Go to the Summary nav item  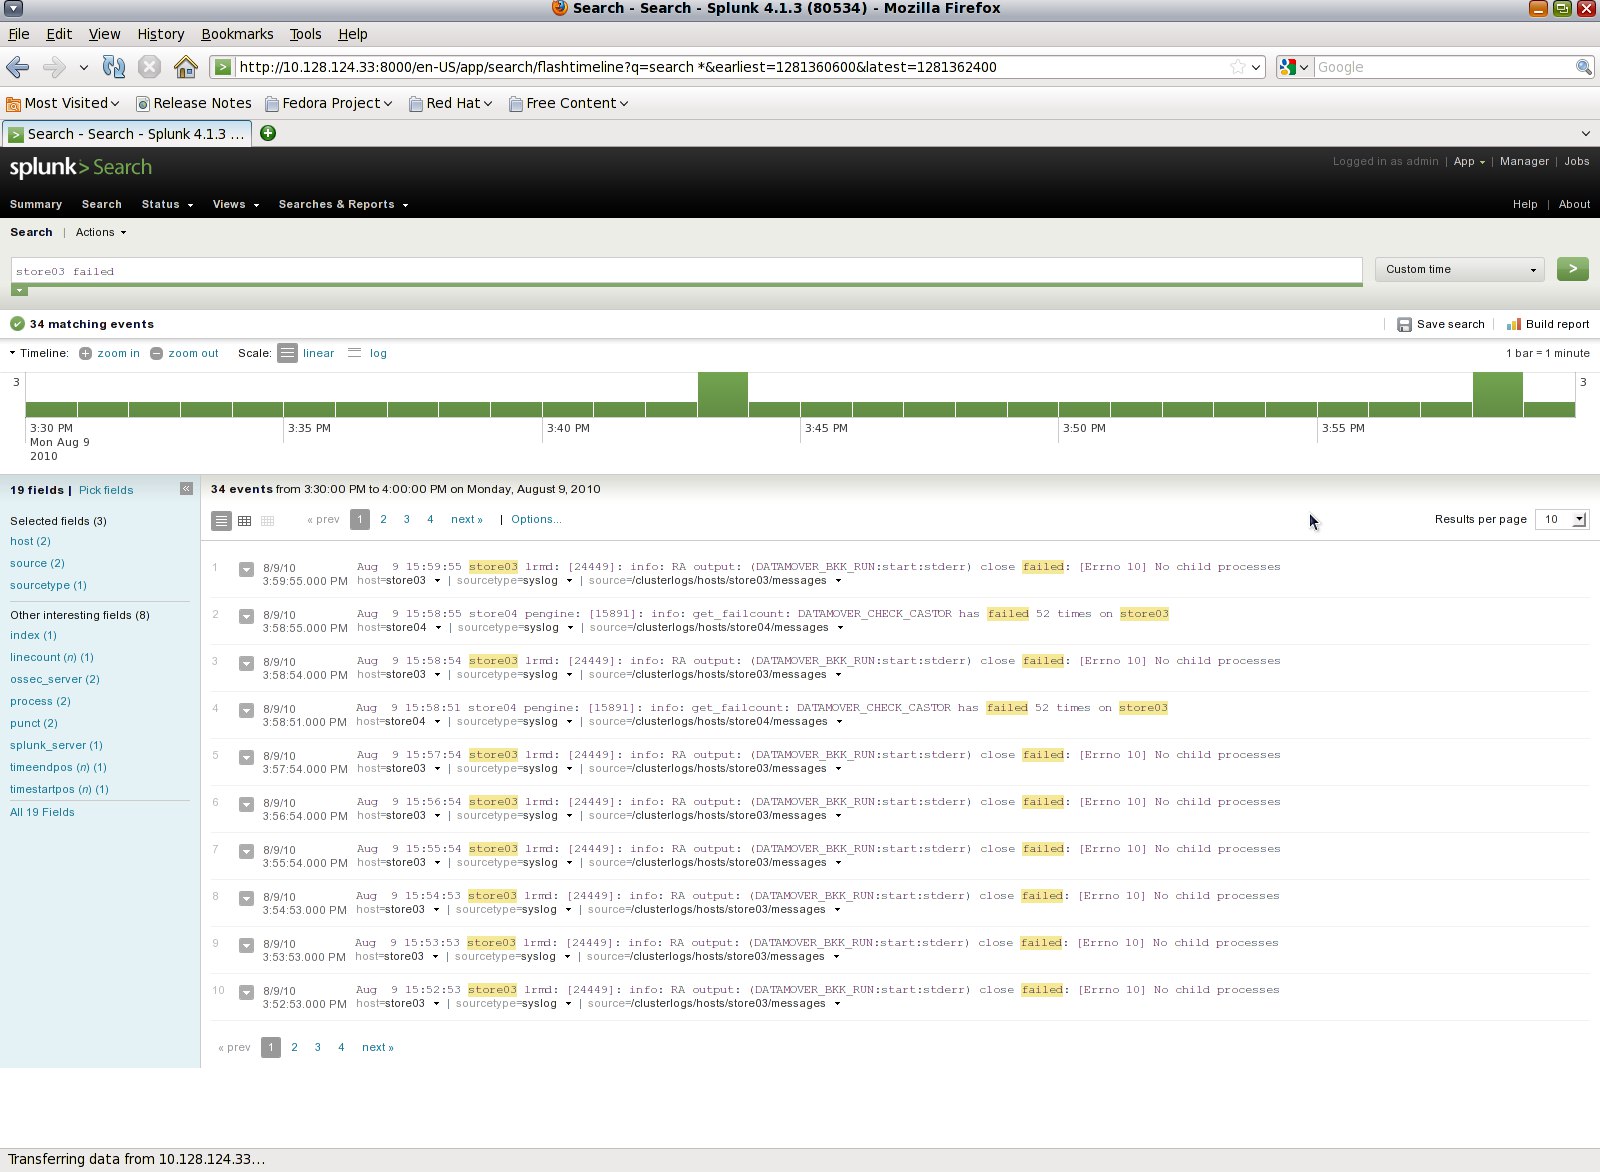tap(36, 204)
